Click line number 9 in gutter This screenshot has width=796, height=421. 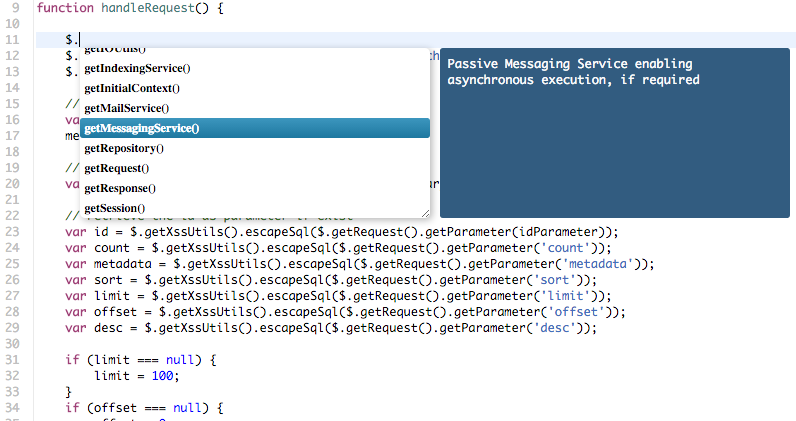[16, 8]
